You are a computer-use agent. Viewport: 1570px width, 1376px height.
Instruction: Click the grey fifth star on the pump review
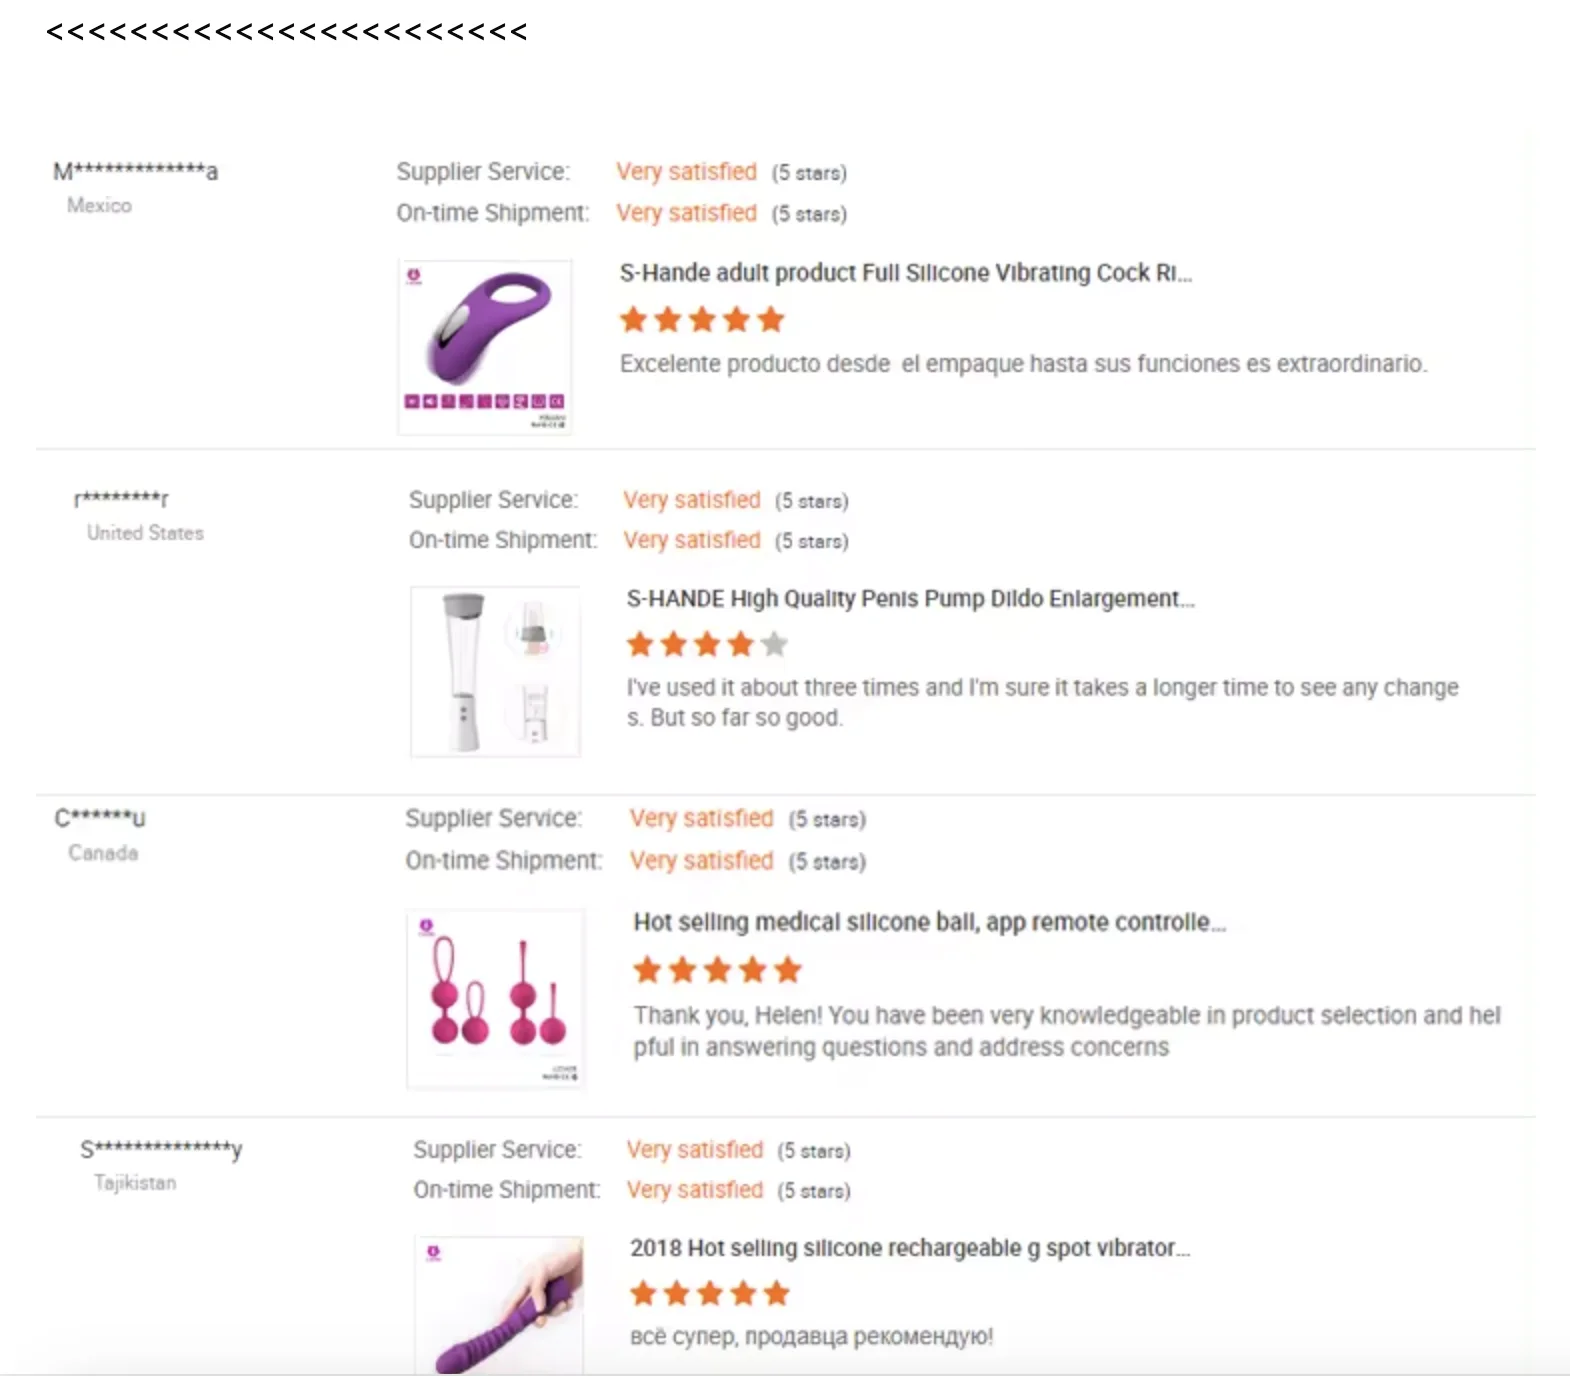[x=774, y=644]
